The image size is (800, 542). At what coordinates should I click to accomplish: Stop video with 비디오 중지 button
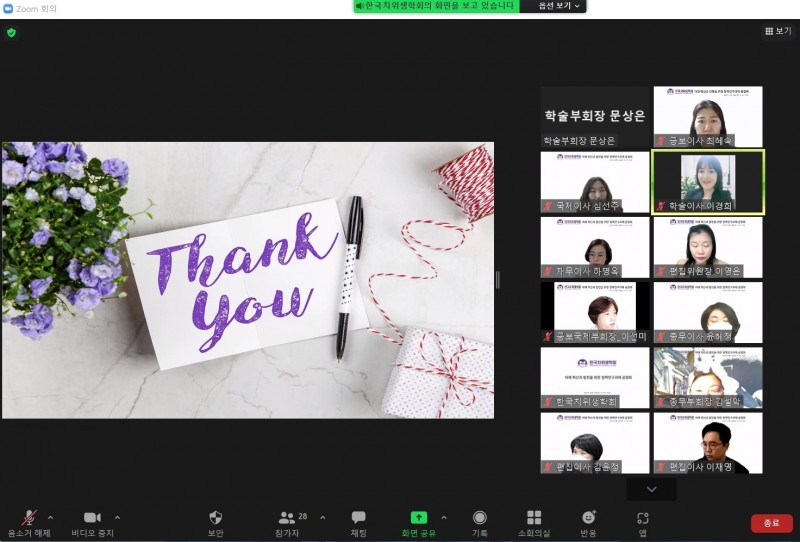(x=92, y=518)
